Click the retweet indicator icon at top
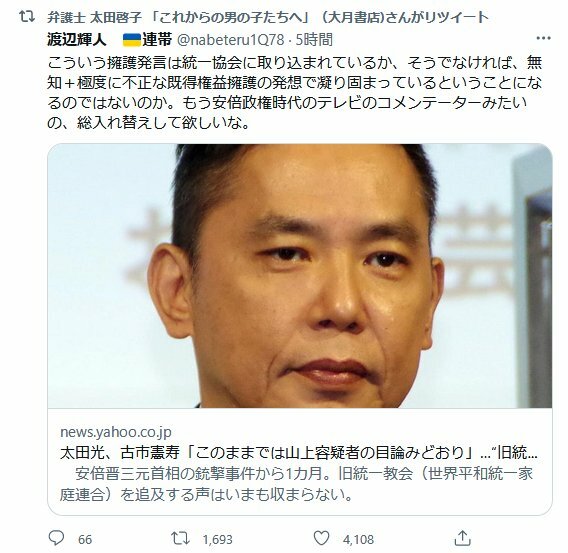This screenshot has height=553, width=568. [27, 17]
